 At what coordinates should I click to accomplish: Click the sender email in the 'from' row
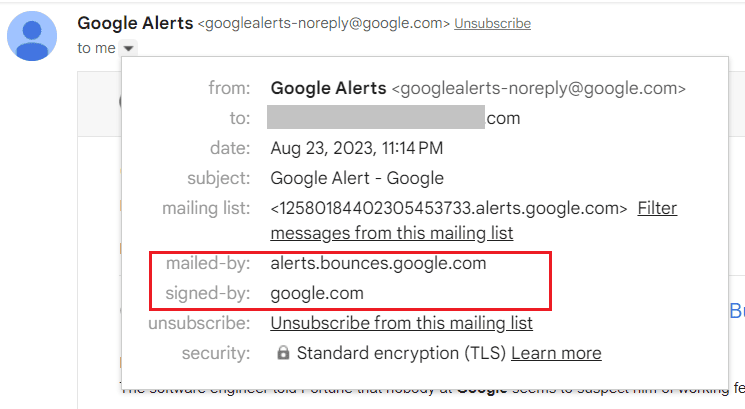[538, 88]
